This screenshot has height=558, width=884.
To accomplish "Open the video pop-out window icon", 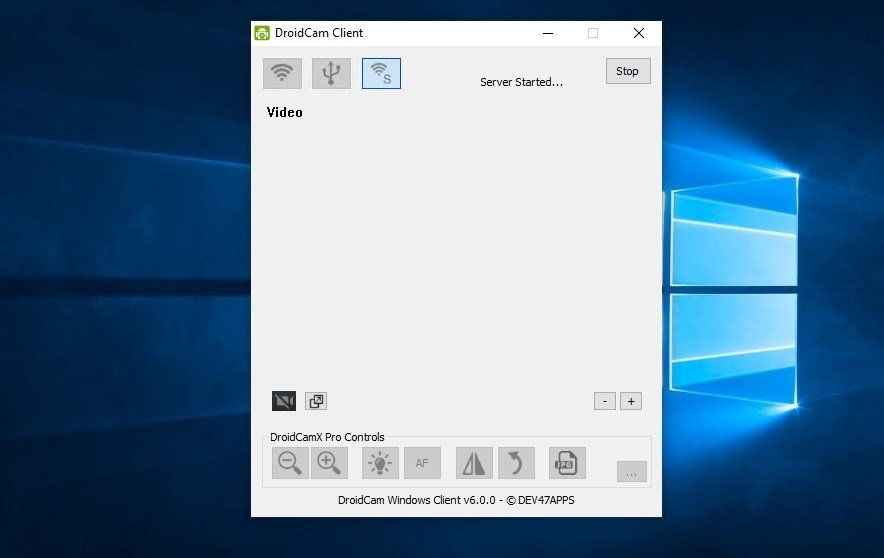I will [x=316, y=401].
